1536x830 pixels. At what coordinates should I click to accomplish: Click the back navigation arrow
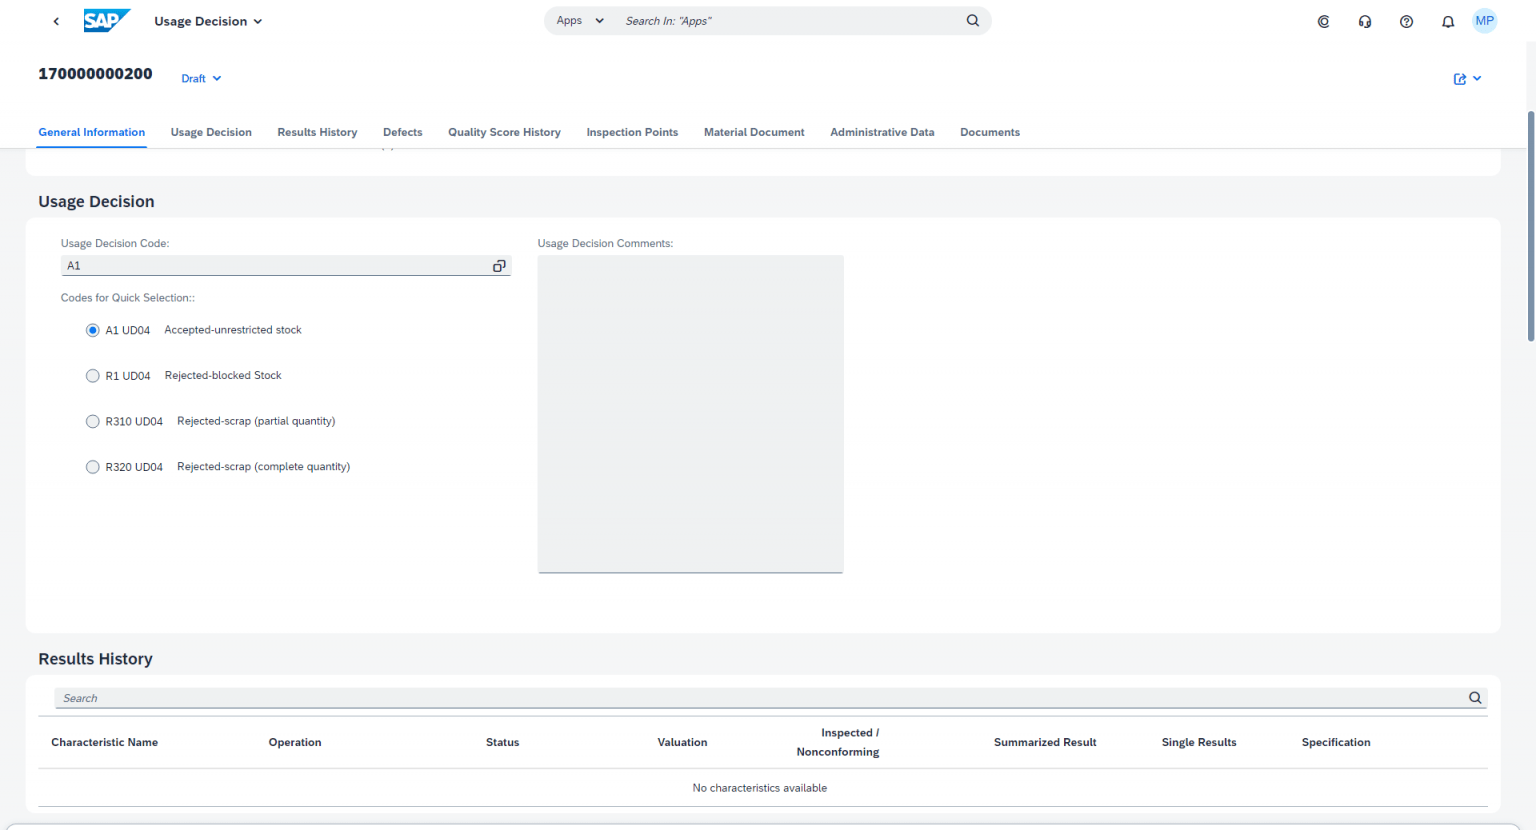pyautogui.click(x=55, y=20)
